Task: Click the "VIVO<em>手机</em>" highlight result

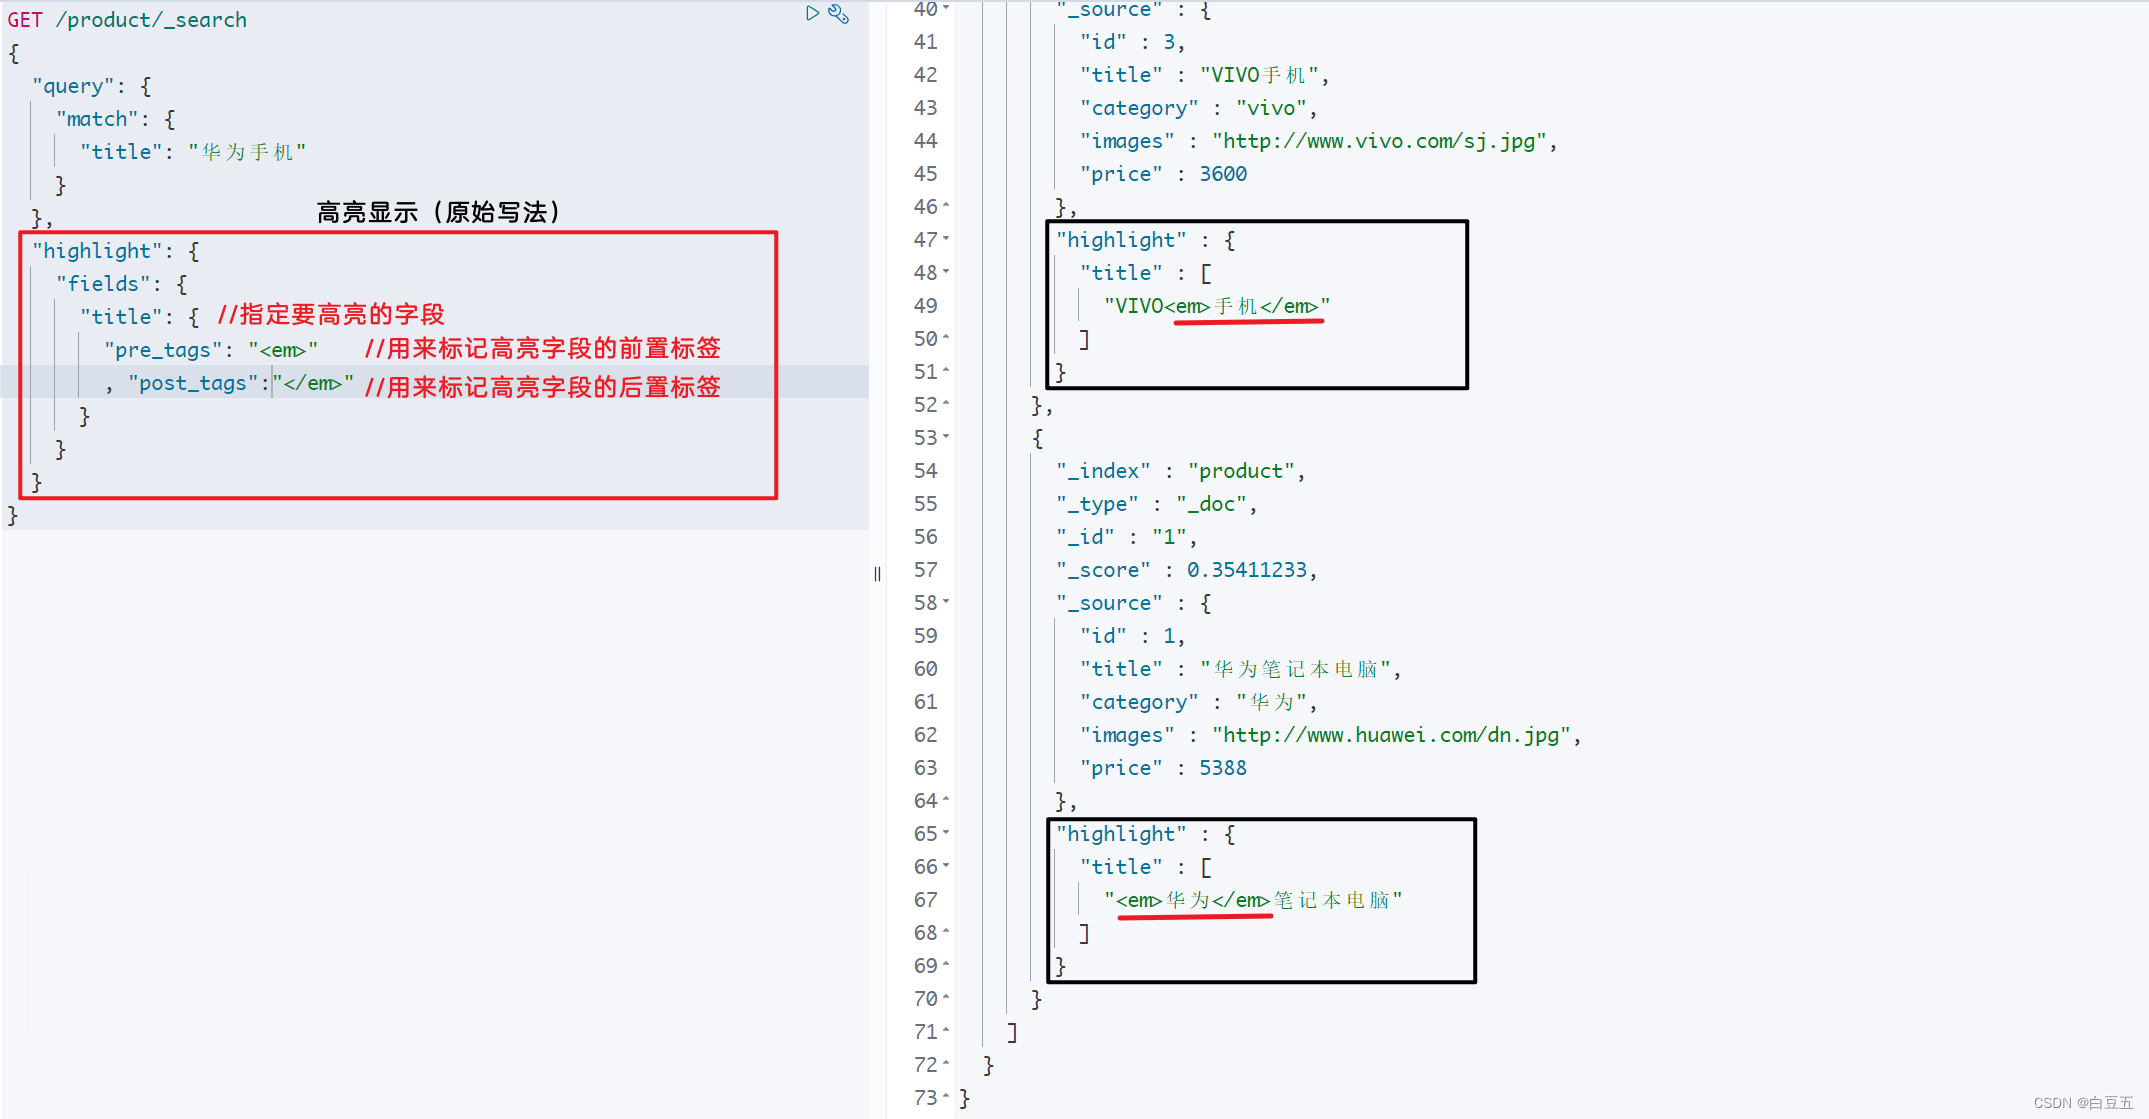Action: [x=1217, y=306]
